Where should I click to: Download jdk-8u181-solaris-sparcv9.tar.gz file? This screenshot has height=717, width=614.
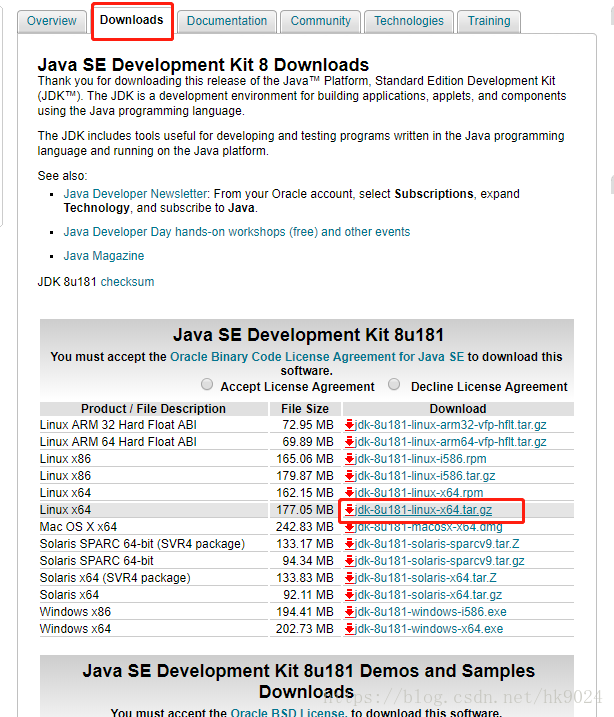(x=440, y=561)
